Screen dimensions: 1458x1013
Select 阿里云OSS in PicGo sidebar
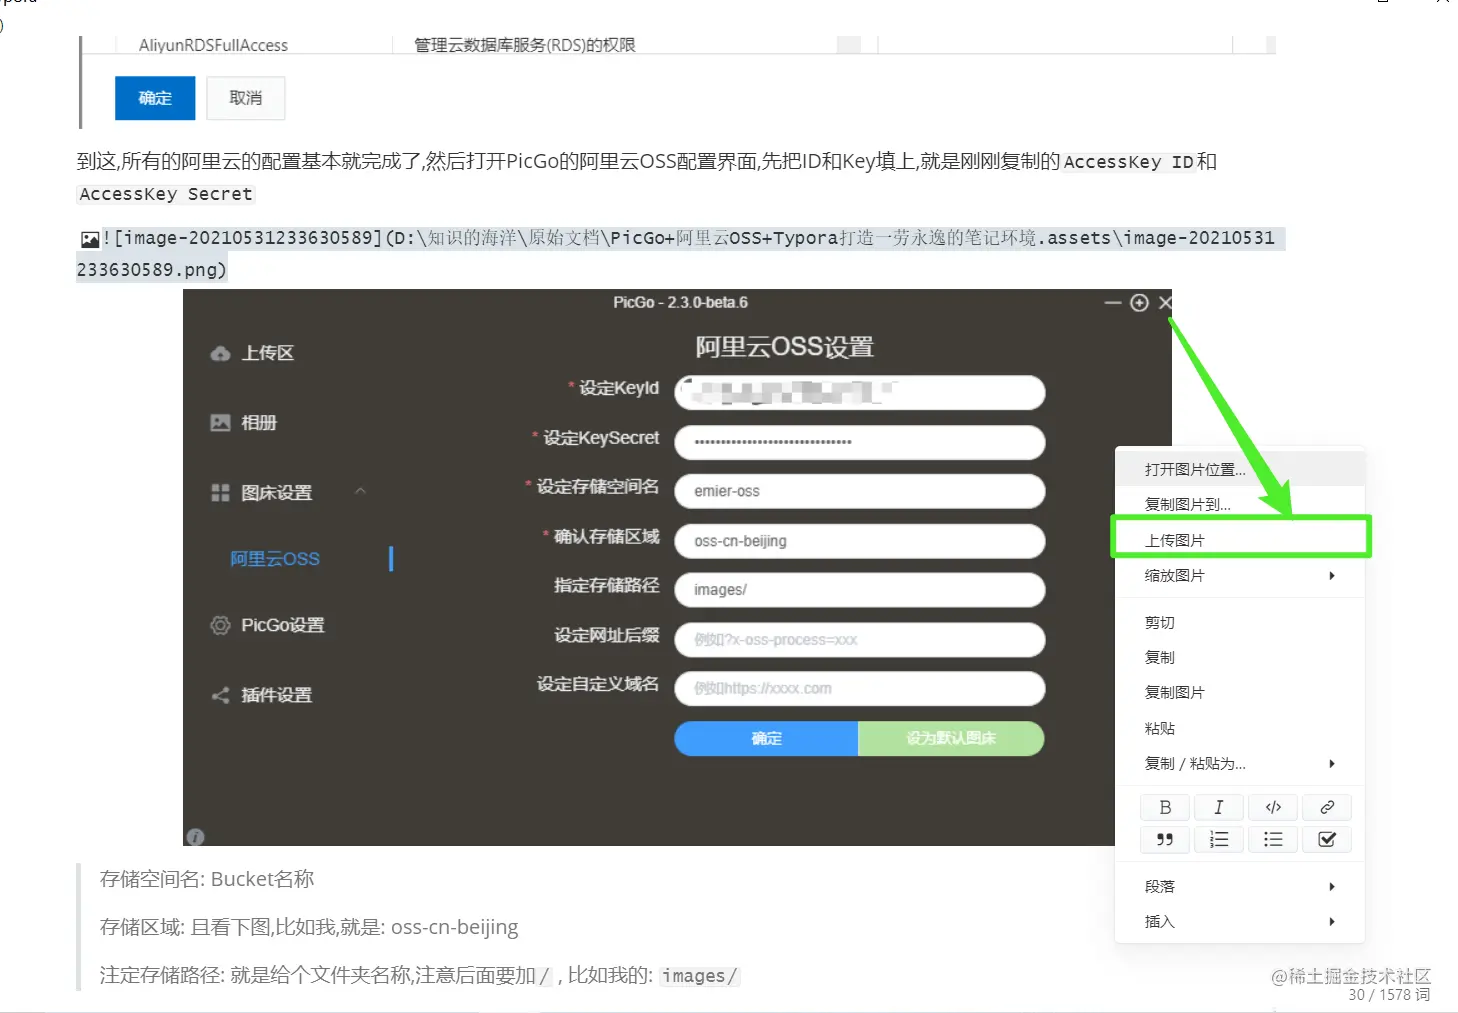pyautogui.click(x=275, y=559)
